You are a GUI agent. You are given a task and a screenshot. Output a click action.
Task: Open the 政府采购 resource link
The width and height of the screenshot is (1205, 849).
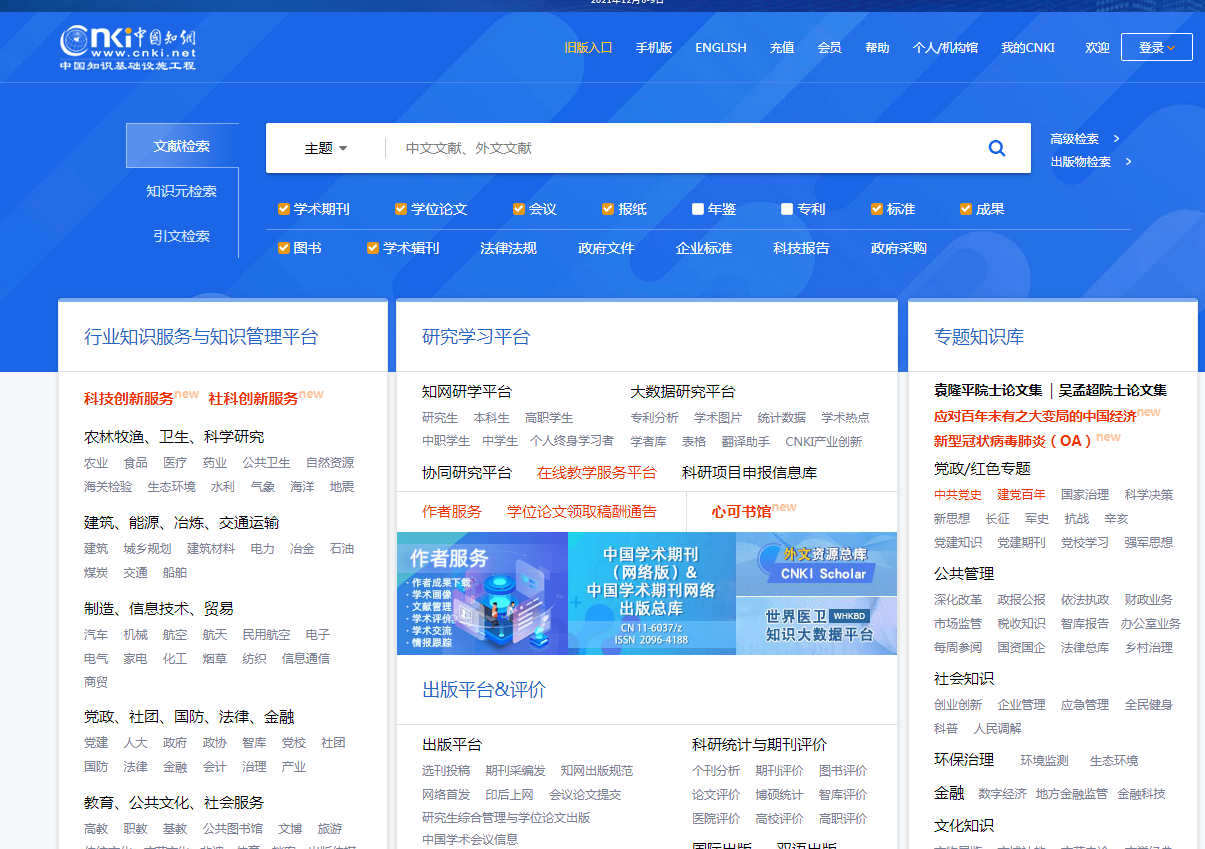899,248
